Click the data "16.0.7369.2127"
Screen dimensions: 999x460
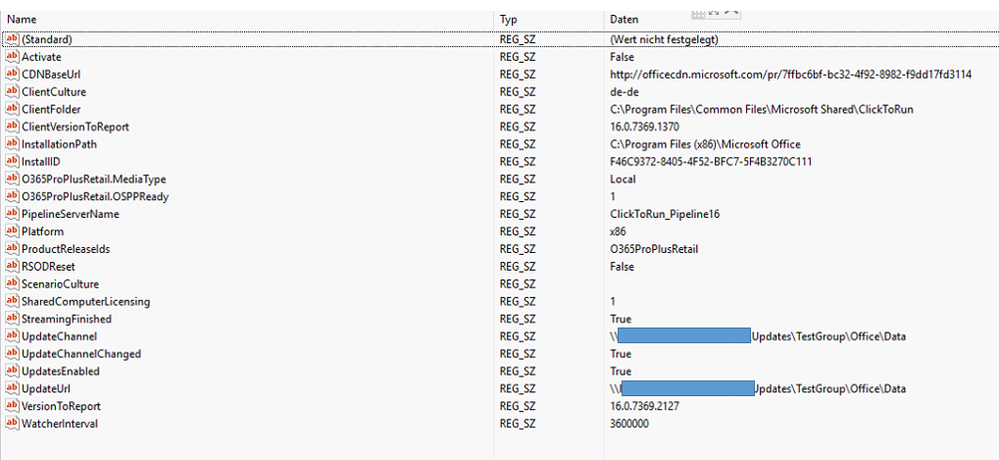[645, 406]
